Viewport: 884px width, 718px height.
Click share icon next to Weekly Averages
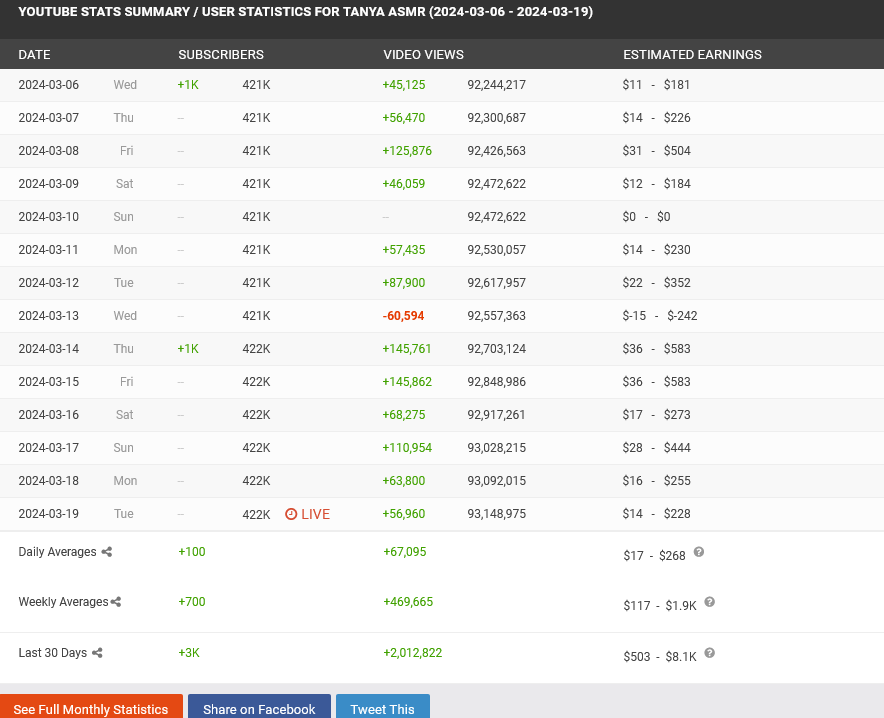pos(116,602)
